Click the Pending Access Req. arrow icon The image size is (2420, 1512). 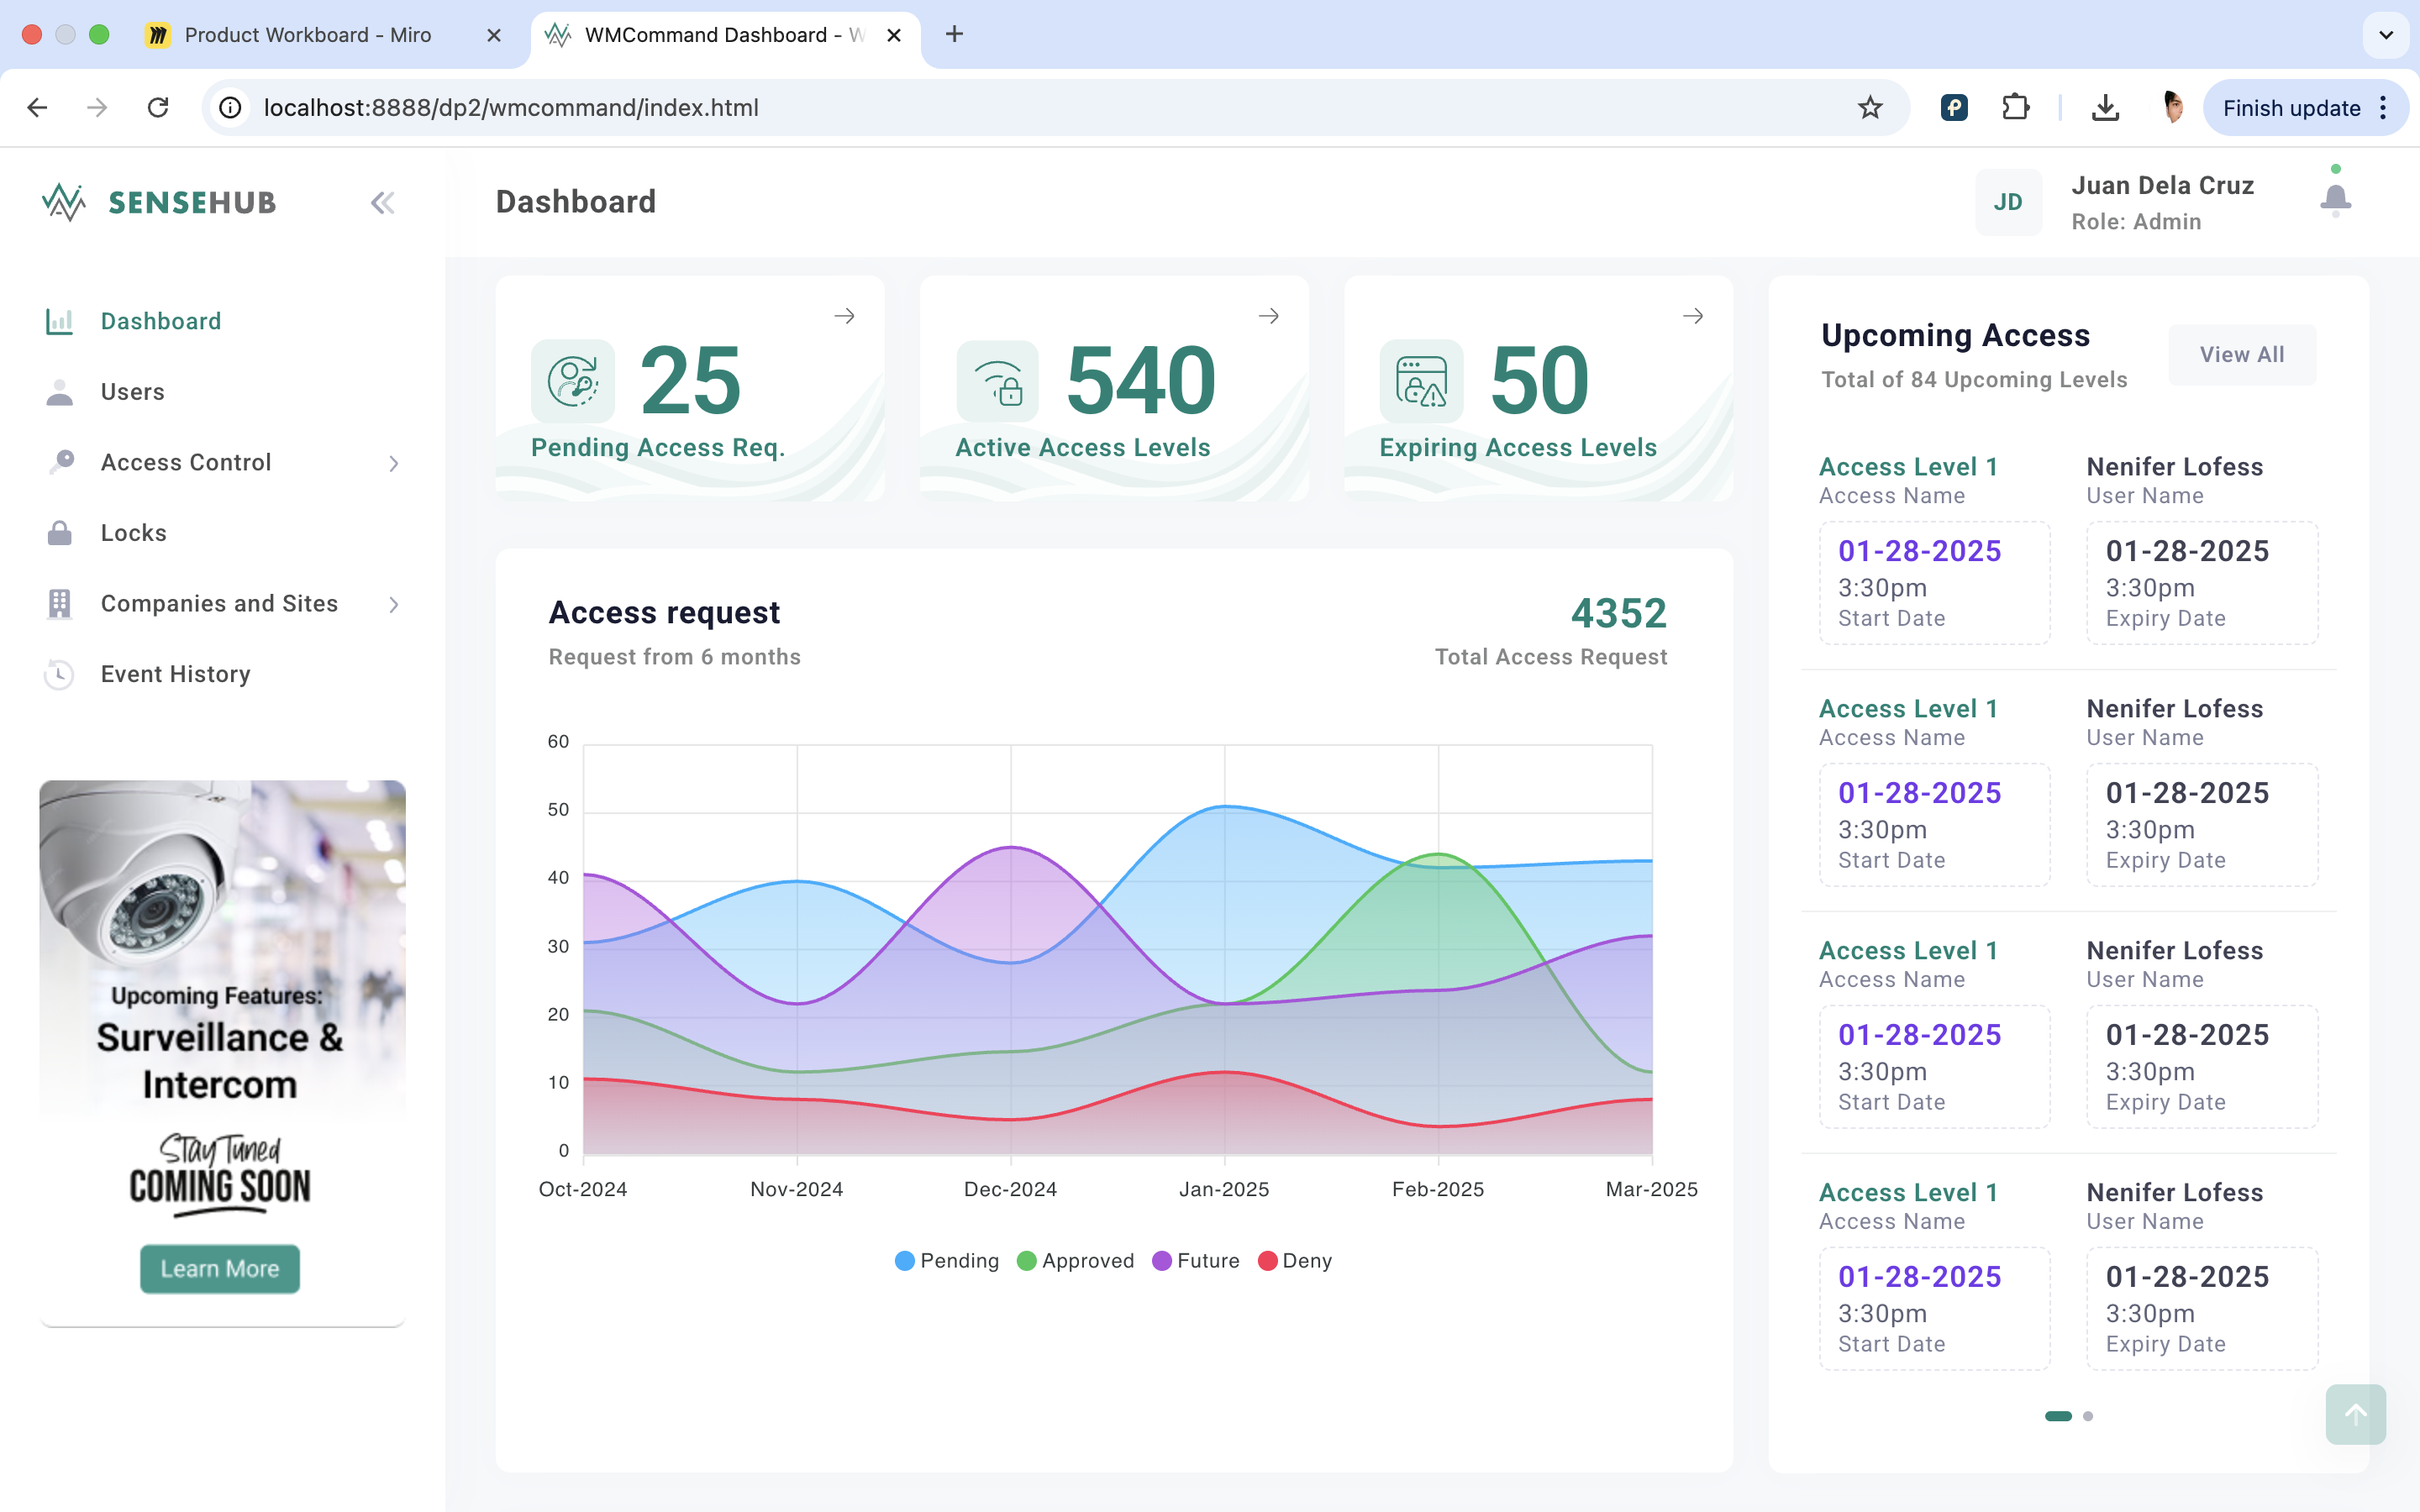844,316
